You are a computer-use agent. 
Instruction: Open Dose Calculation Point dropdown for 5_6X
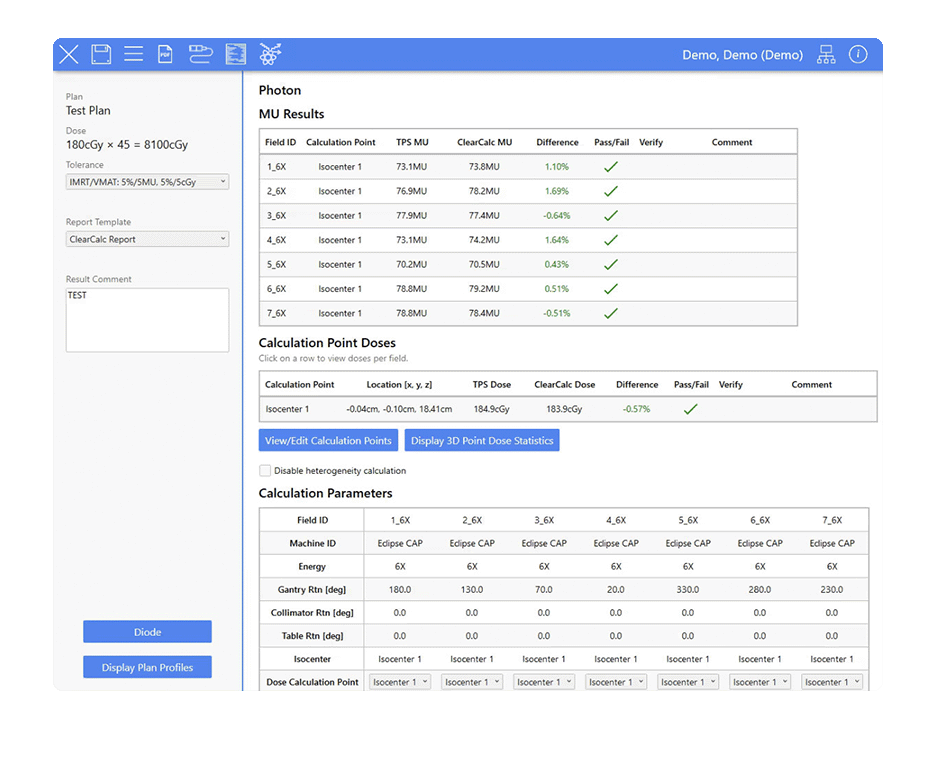(x=688, y=682)
